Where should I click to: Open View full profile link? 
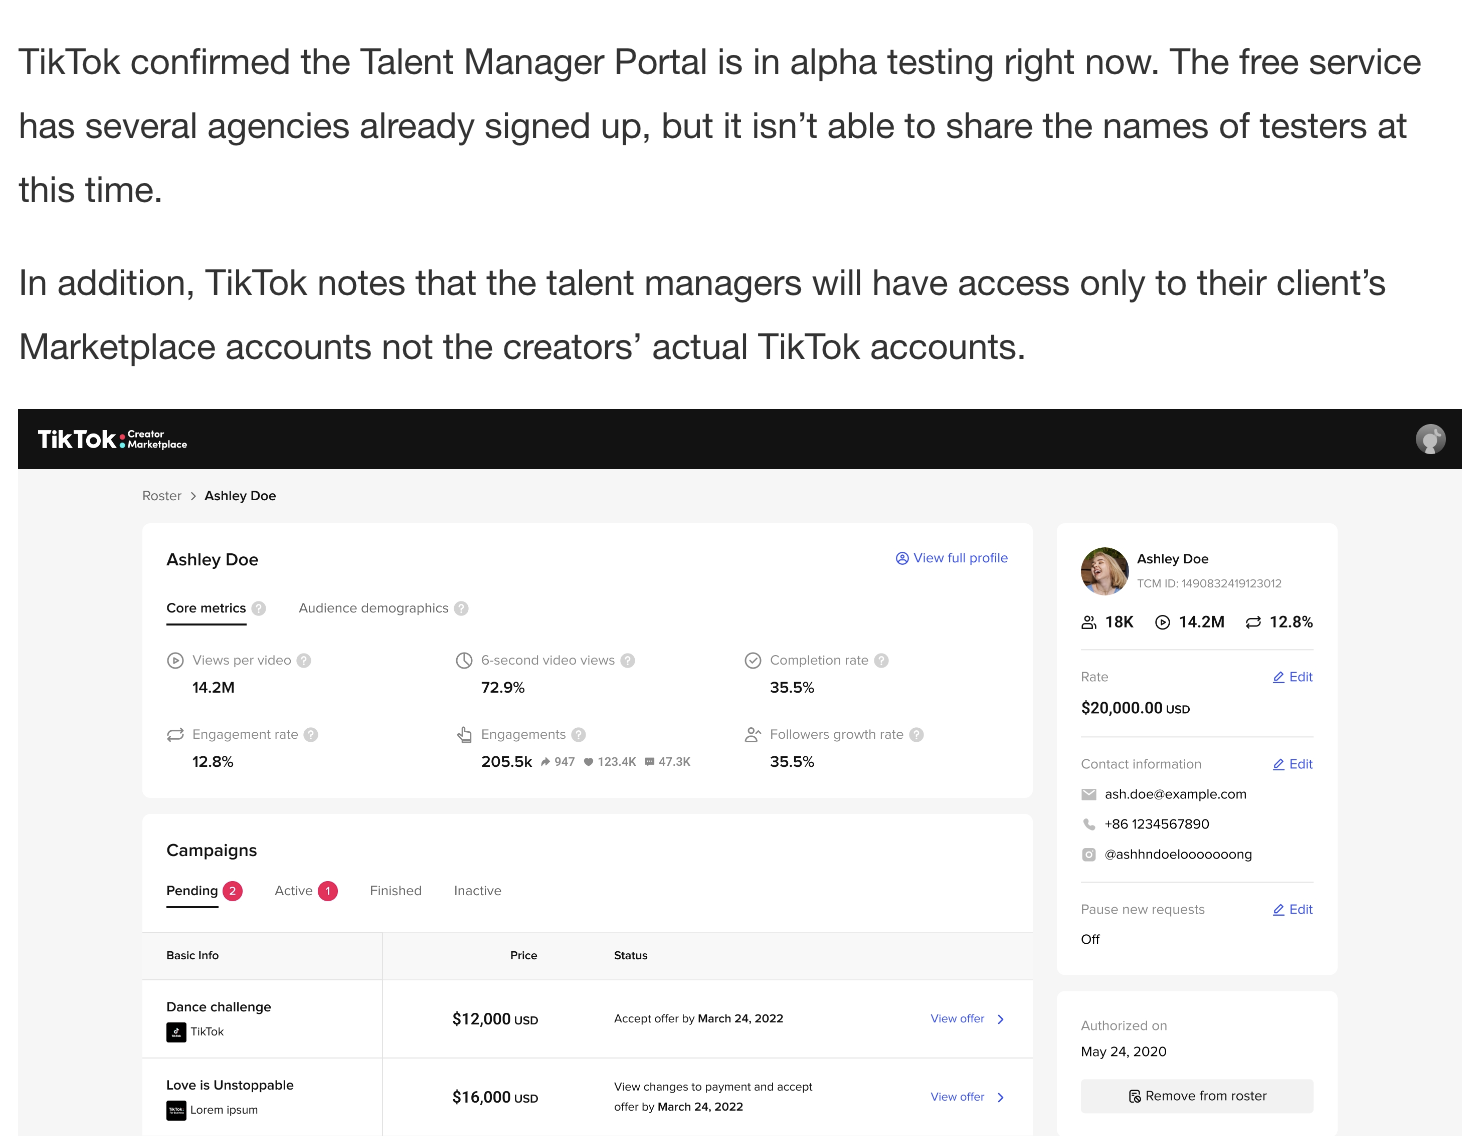[x=951, y=558]
